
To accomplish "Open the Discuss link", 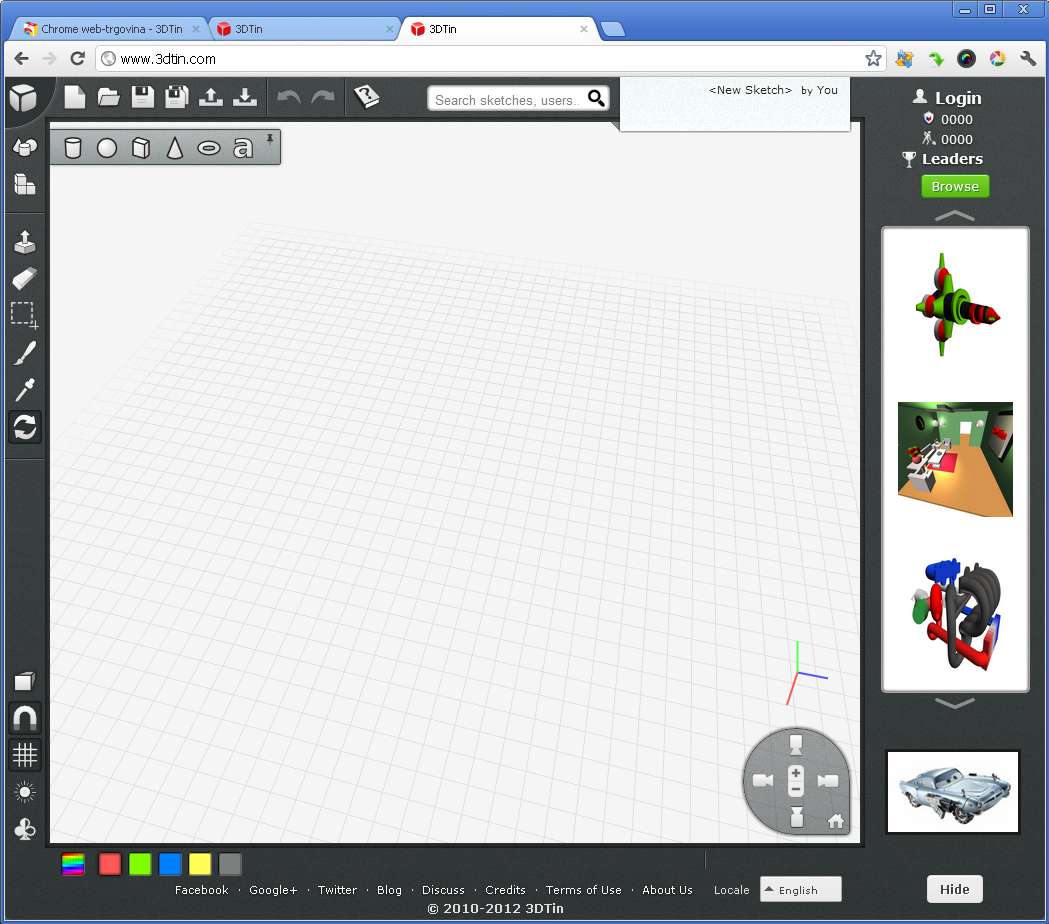I will pos(443,890).
